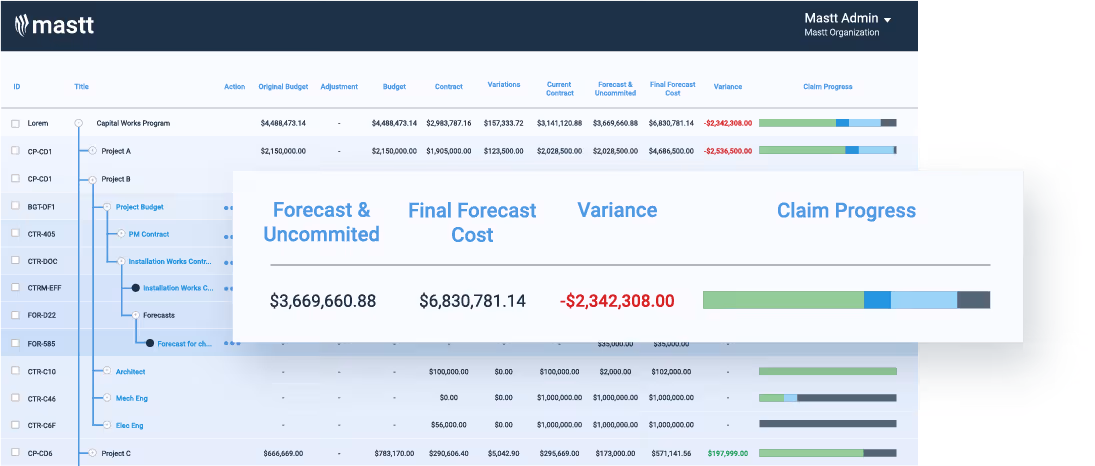Click the Architect claim progress bar
1095x466 pixels.
828,371
